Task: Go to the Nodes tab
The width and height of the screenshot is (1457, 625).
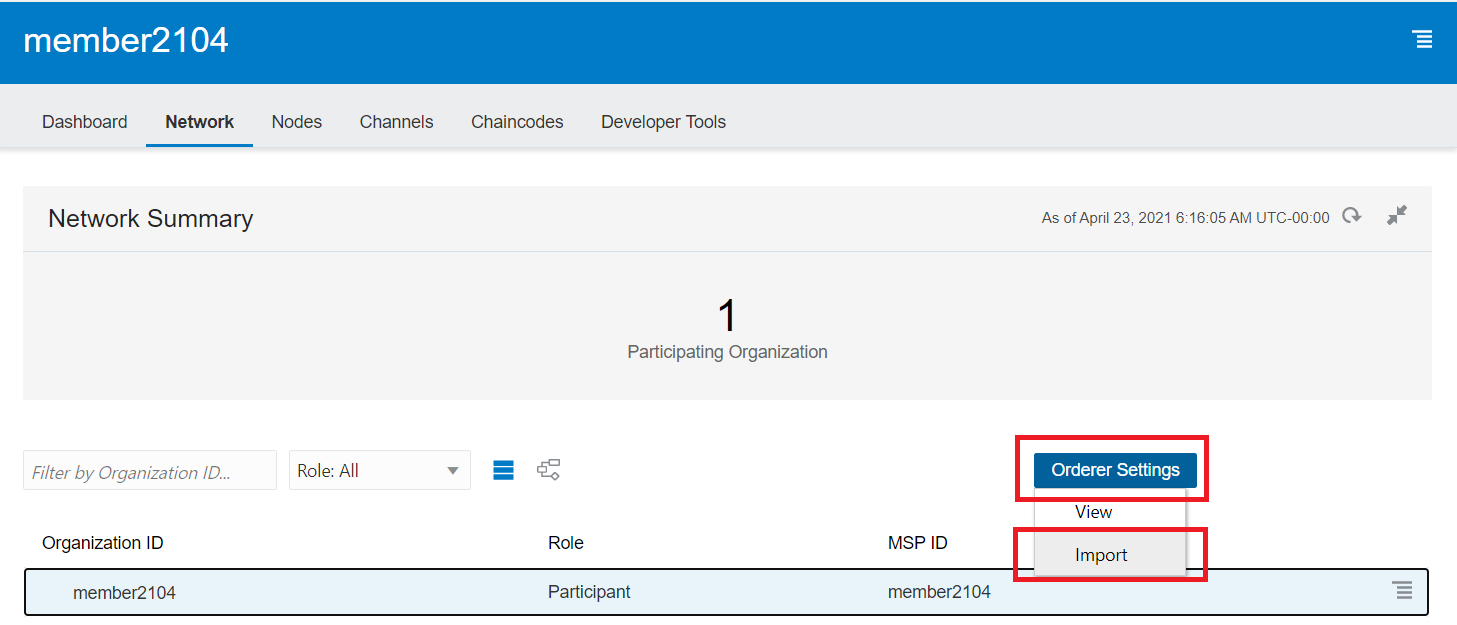Action: point(297,122)
